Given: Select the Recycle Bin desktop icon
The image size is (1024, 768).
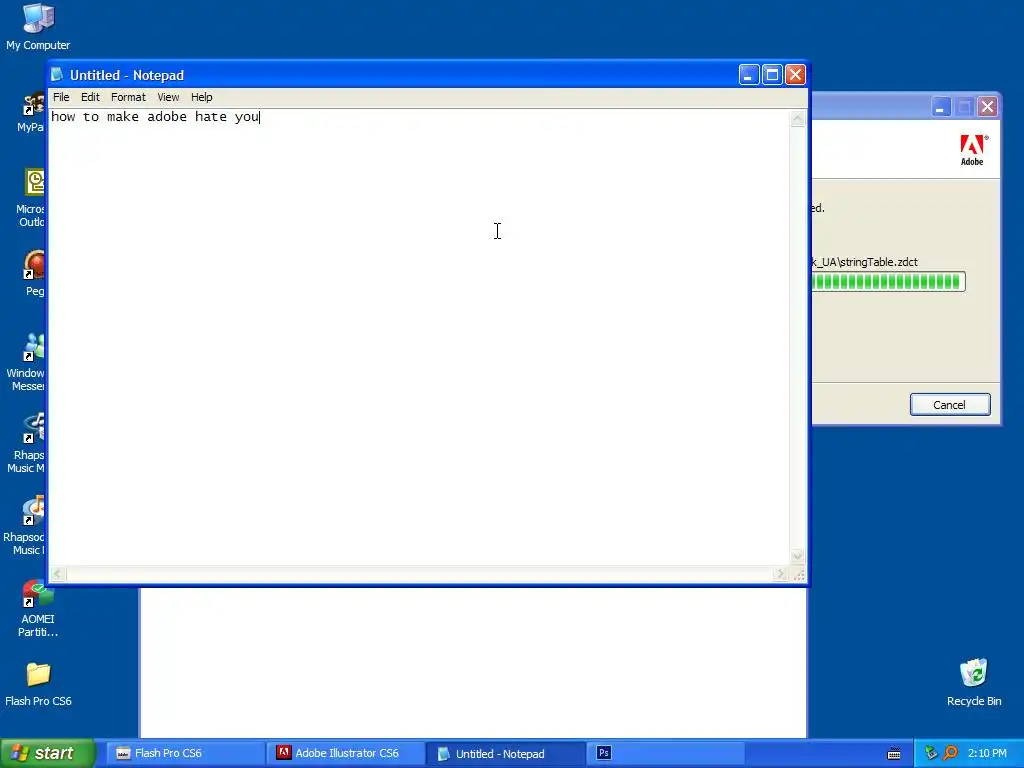Looking at the screenshot, I should click(974, 683).
